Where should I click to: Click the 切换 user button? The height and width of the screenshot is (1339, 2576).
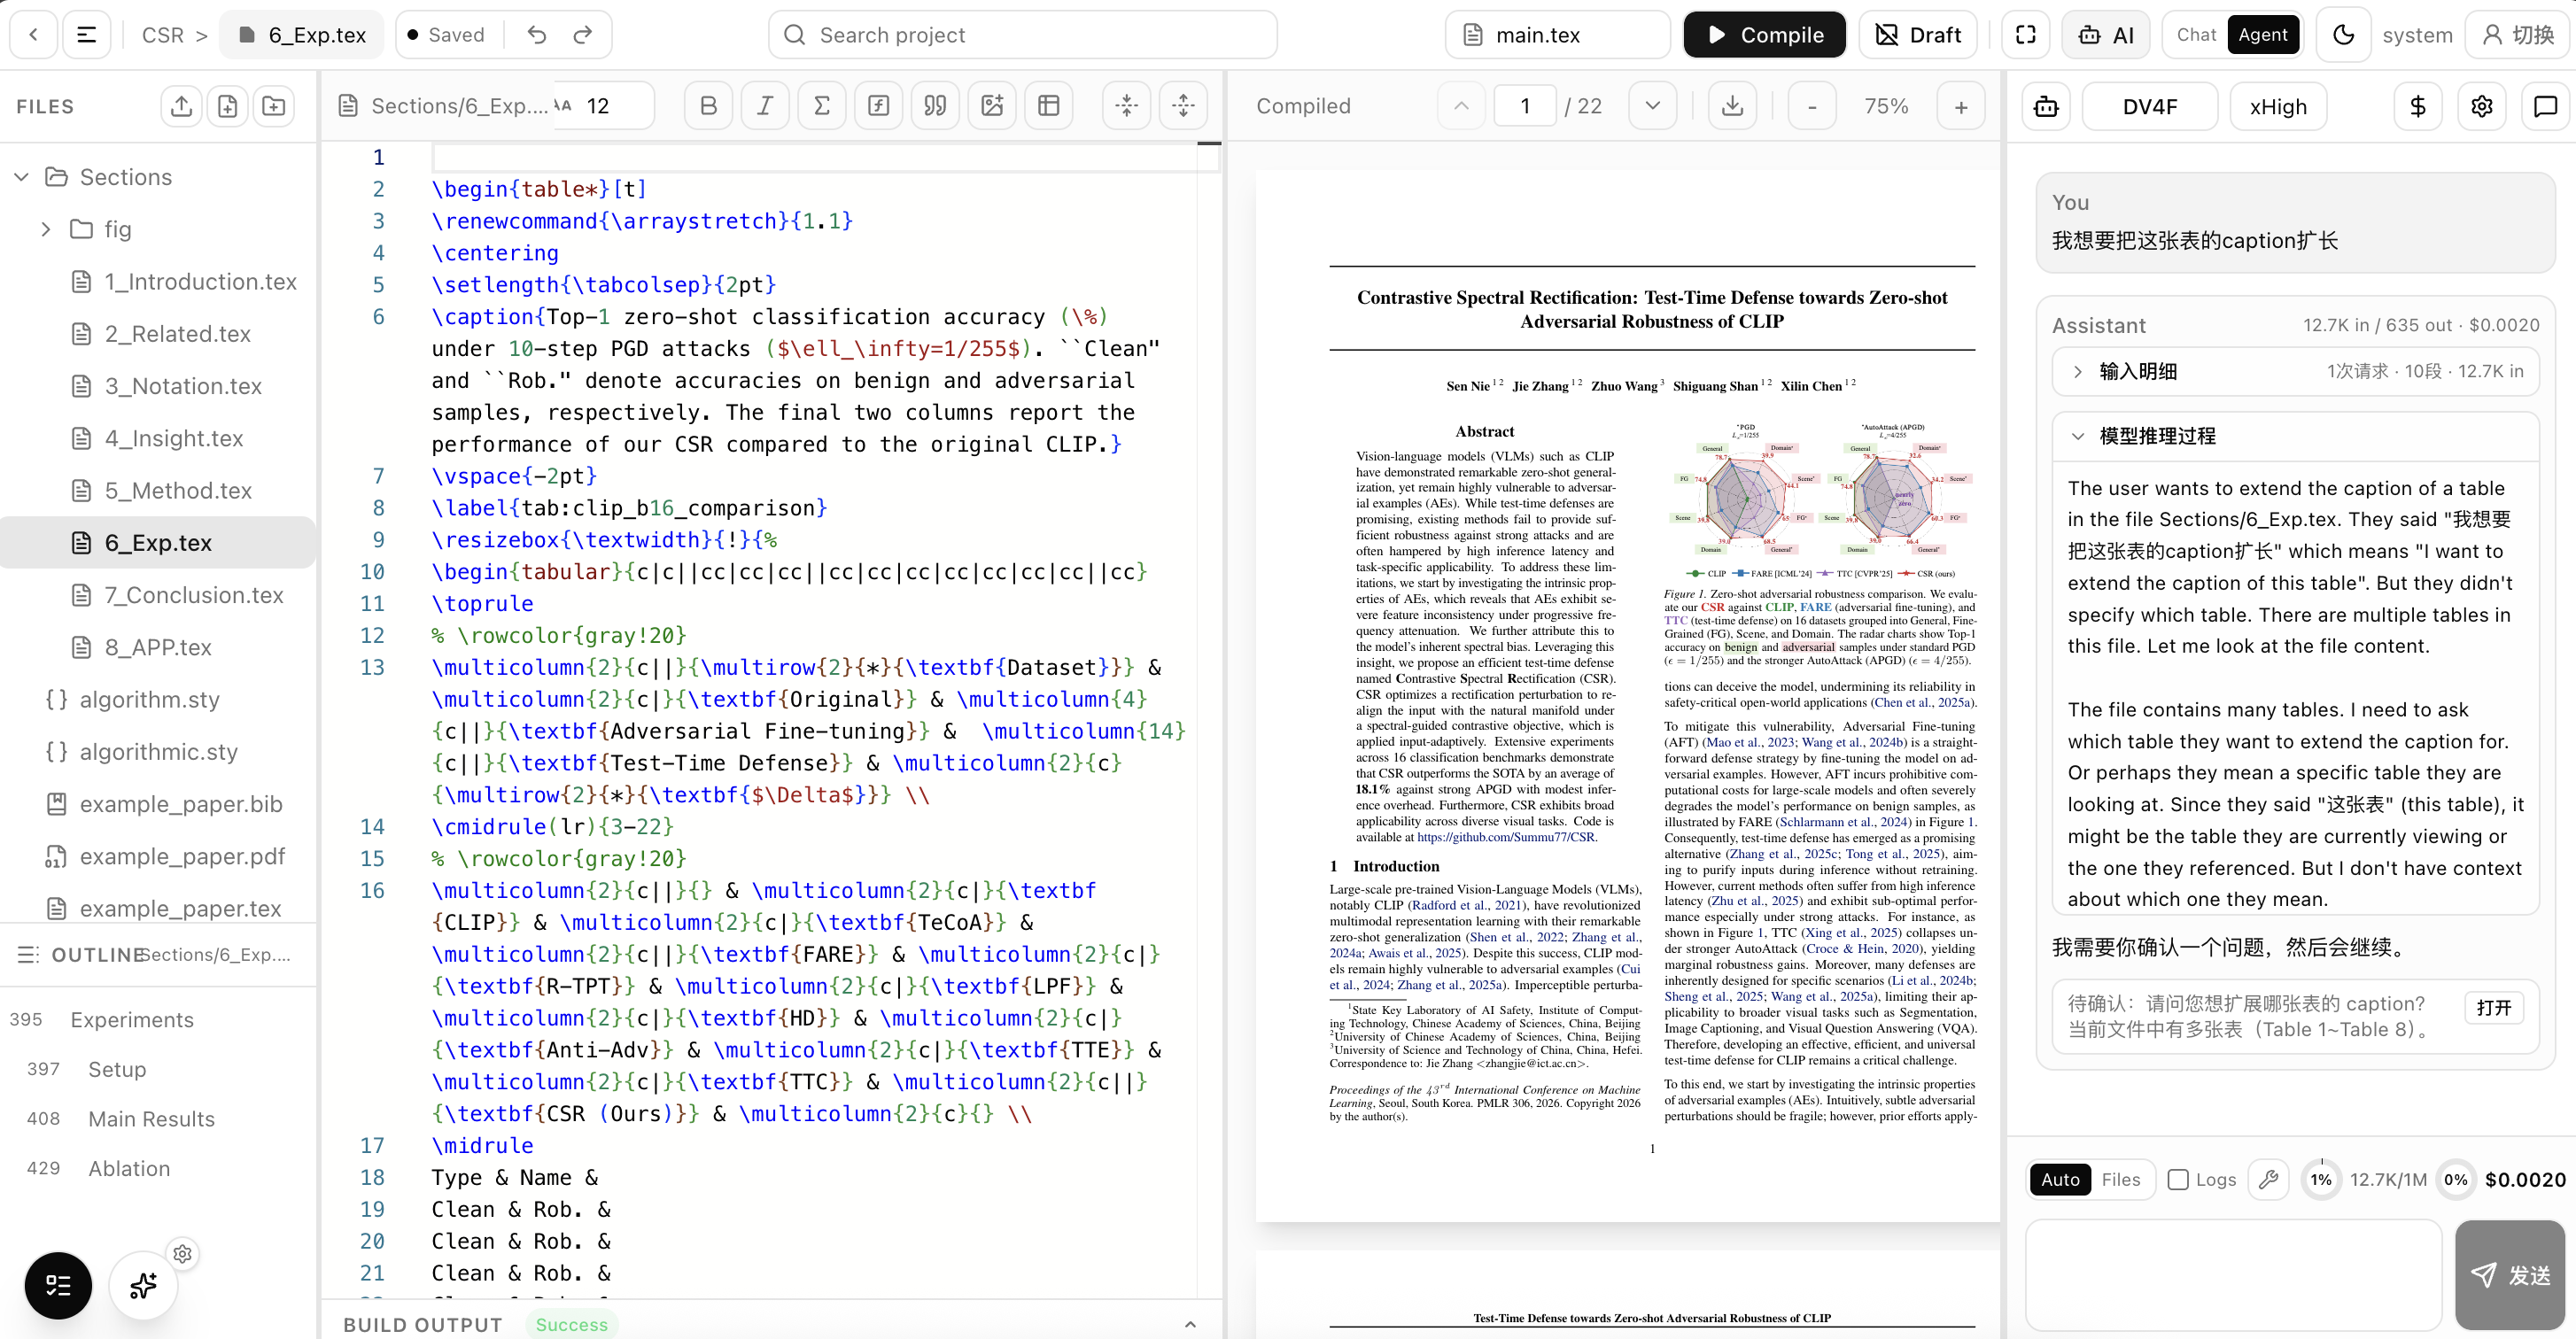(2520, 35)
